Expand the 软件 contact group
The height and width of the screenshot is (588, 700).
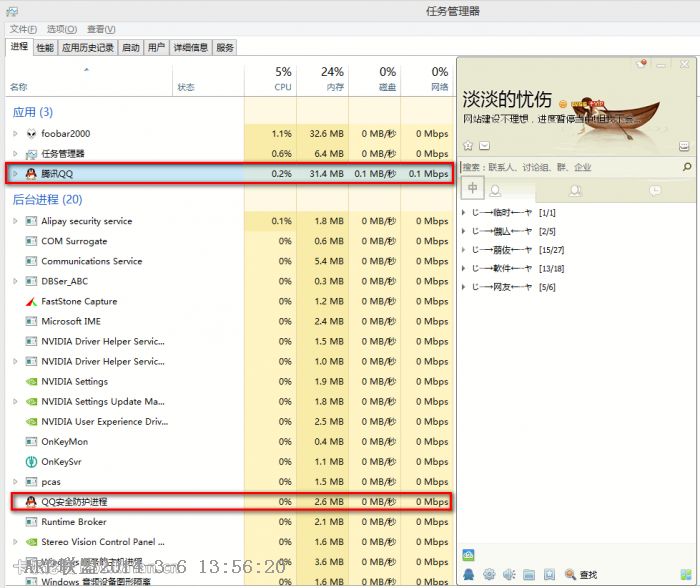(x=463, y=268)
